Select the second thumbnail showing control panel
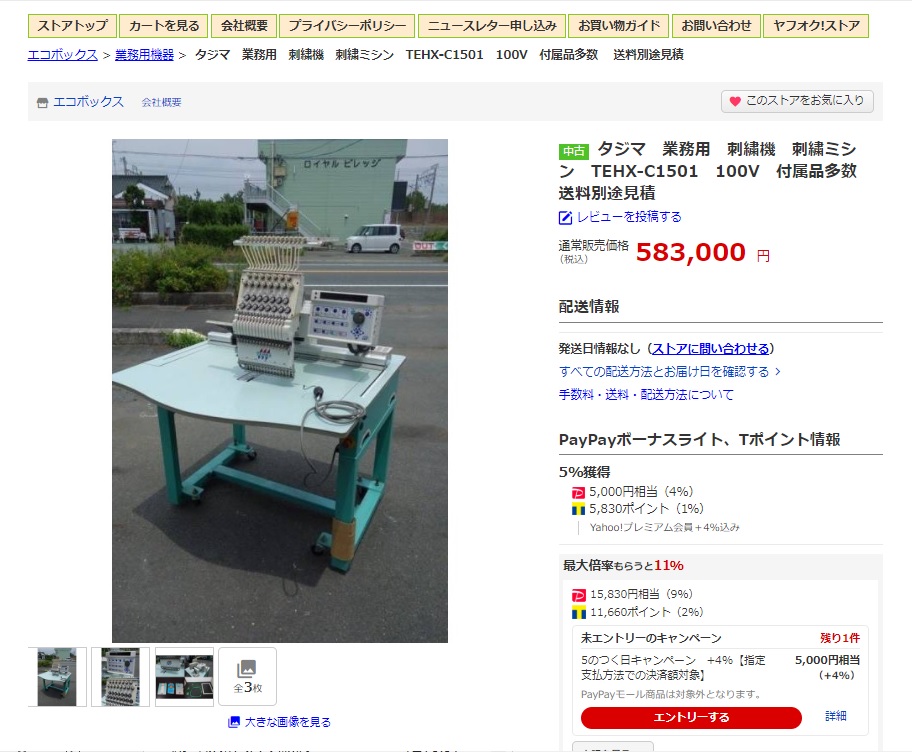 point(120,677)
